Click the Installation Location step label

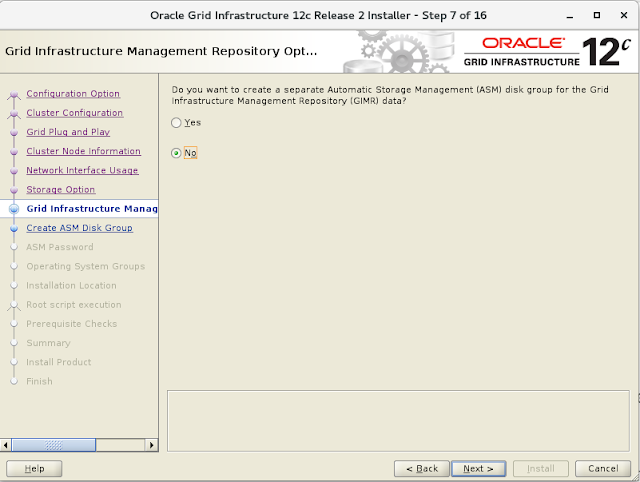click(71, 285)
